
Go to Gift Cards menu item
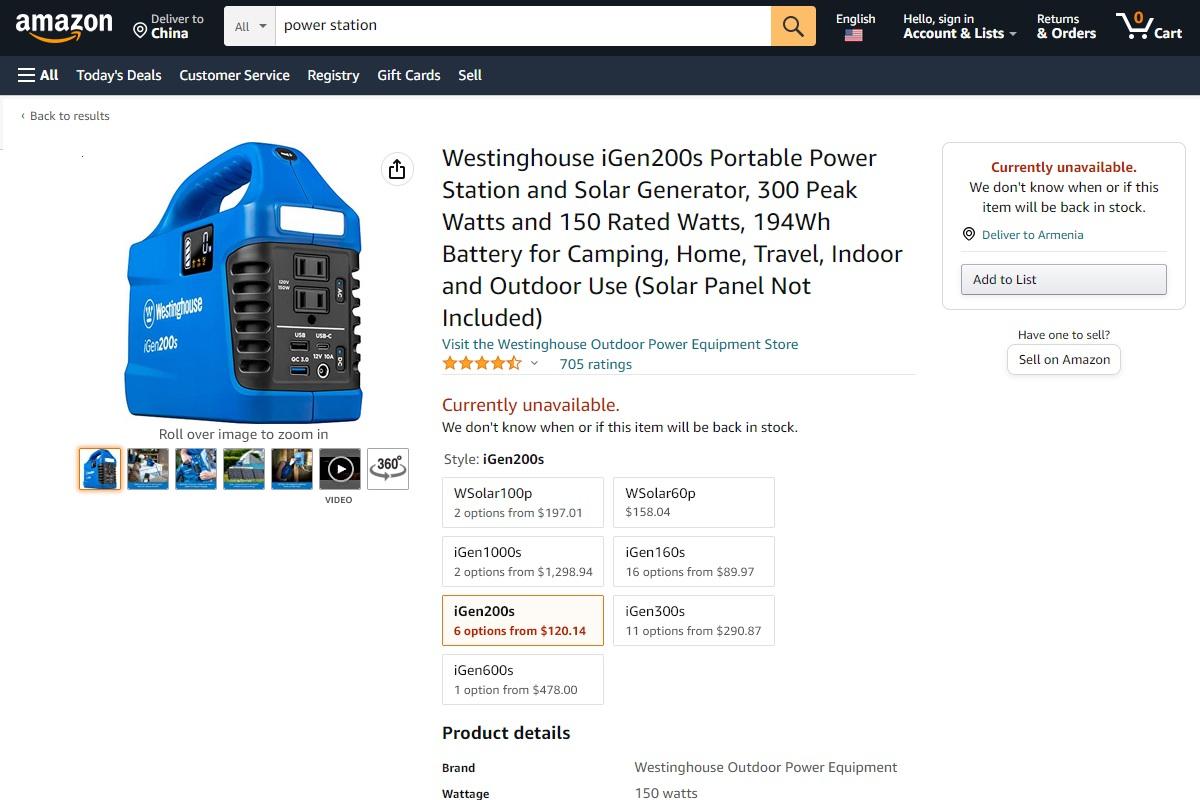(x=409, y=75)
